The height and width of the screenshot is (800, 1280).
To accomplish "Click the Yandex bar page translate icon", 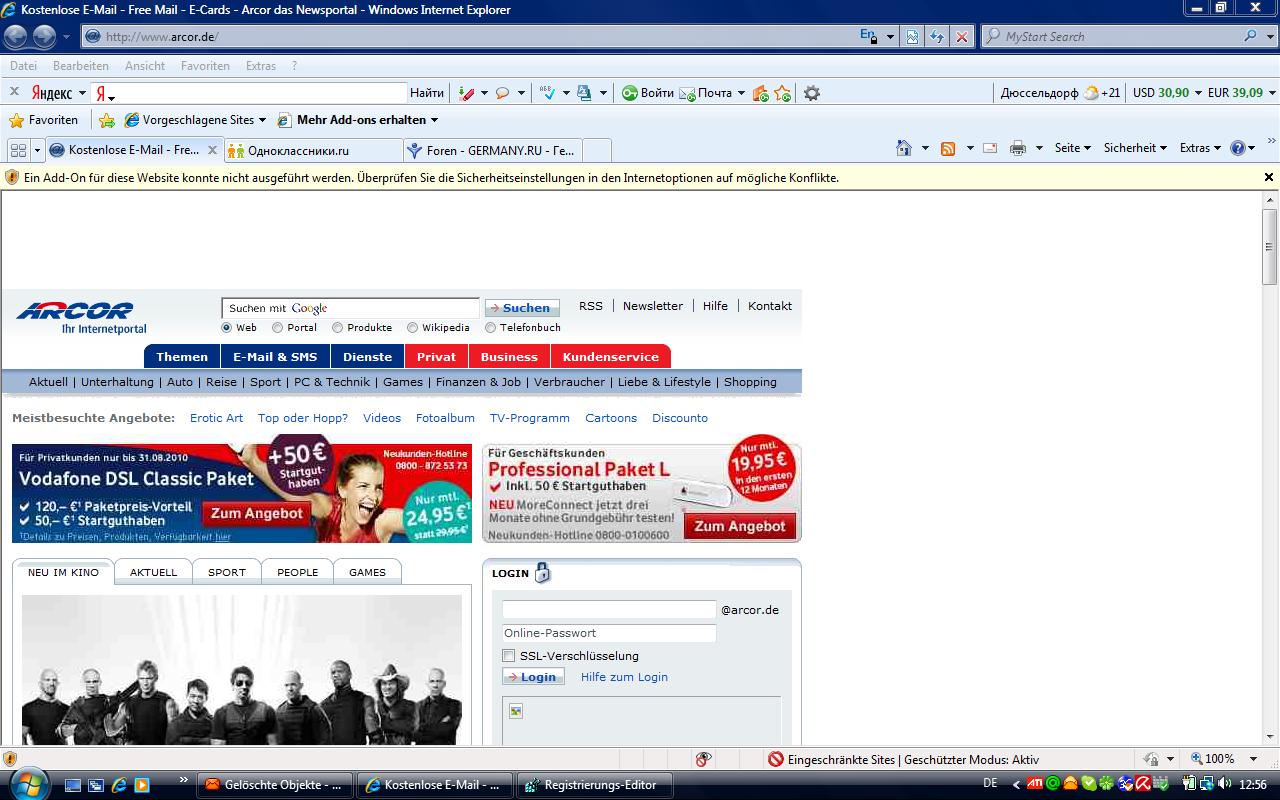I will point(584,93).
